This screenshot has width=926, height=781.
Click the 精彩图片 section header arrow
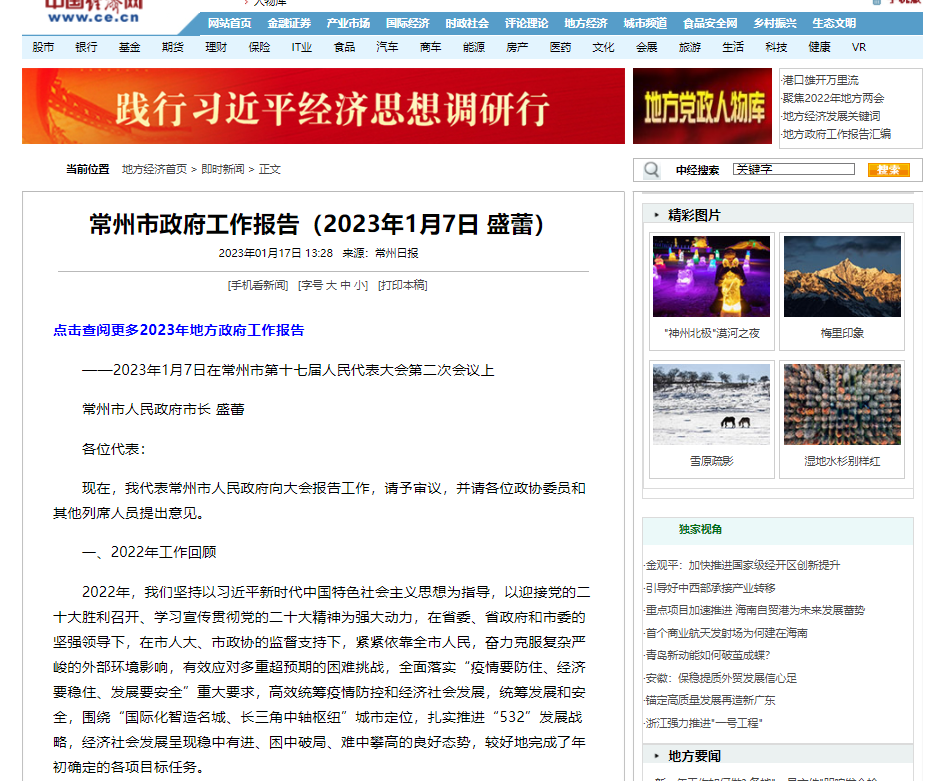[x=657, y=215]
